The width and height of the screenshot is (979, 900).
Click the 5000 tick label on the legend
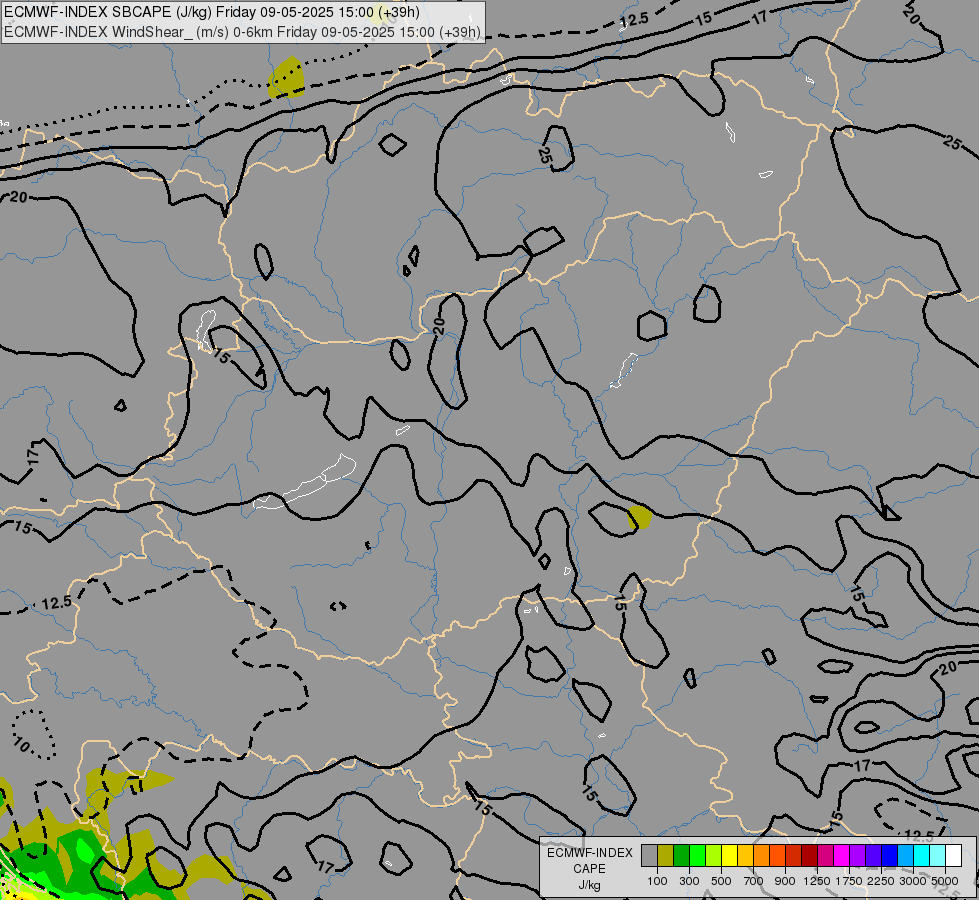click(x=945, y=881)
